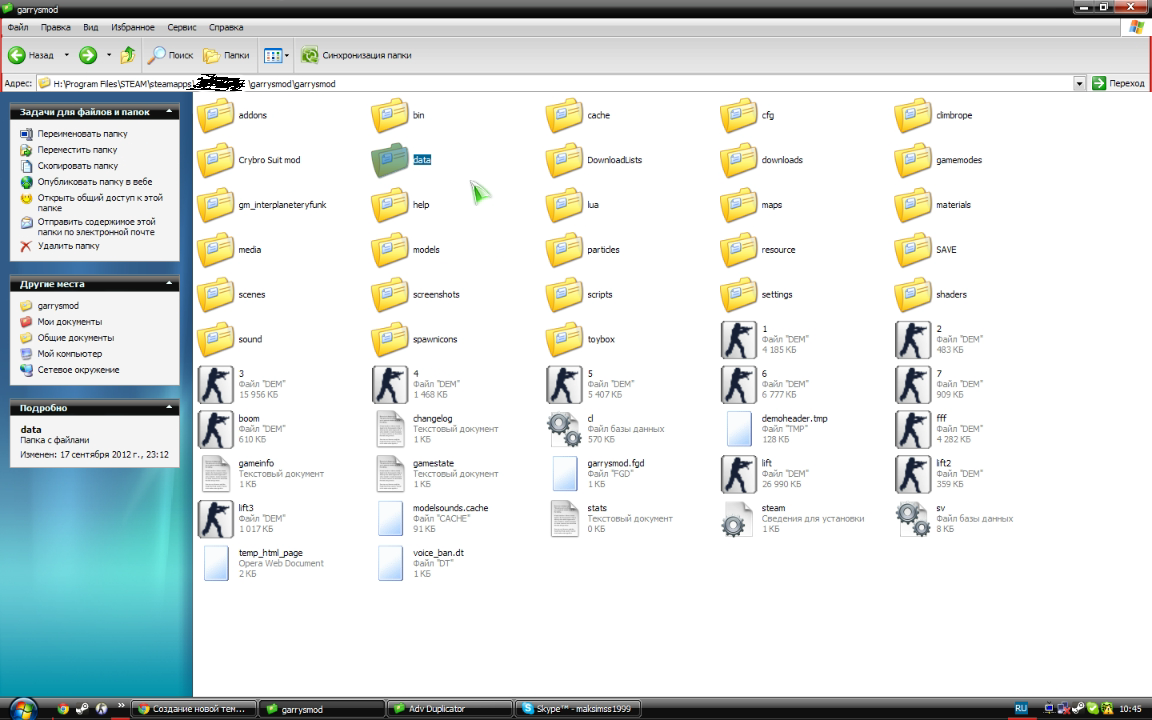
Task: Select the gameinfo text document name
Action: [x=256, y=464]
